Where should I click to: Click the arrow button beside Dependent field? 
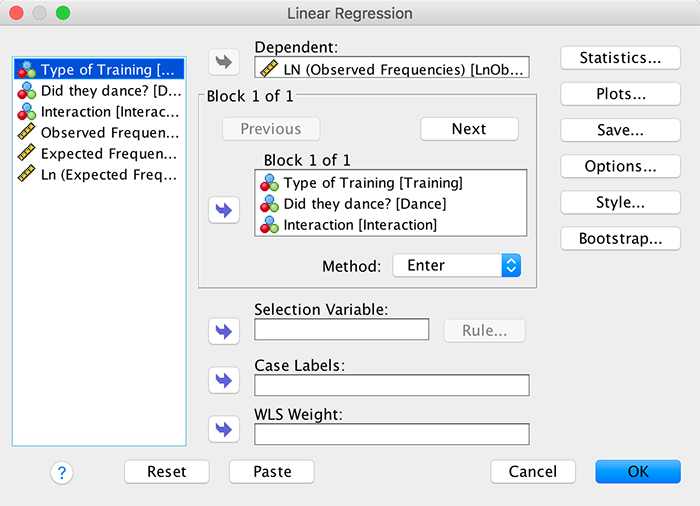click(x=224, y=62)
